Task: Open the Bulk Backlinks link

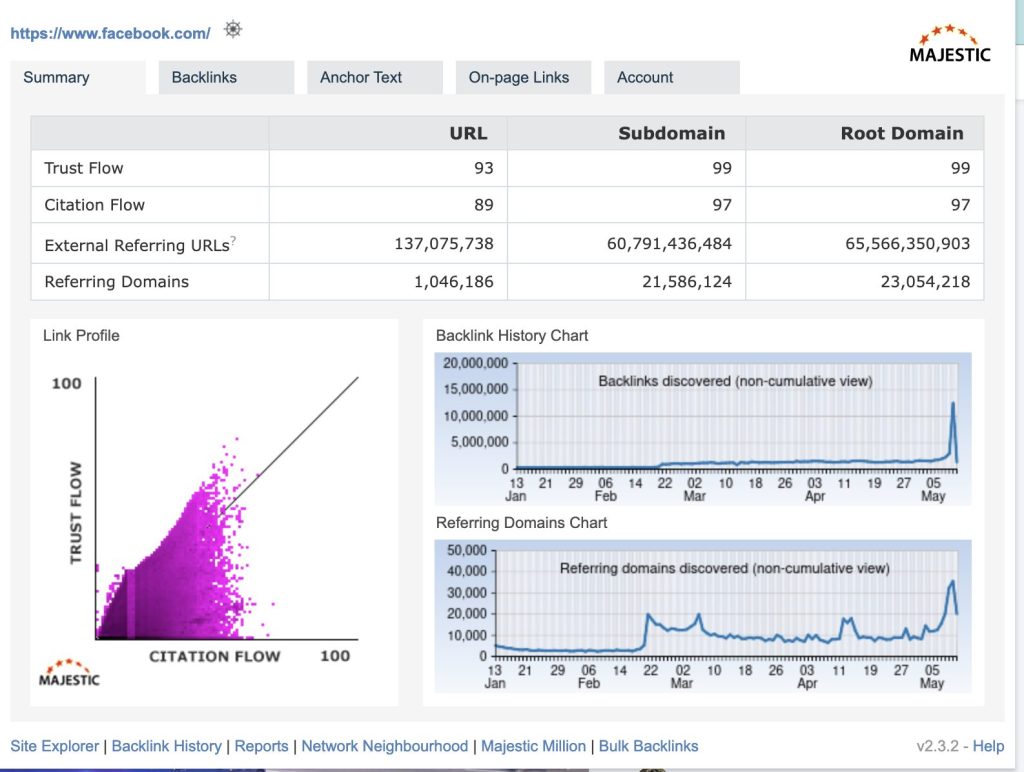Action: click(x=648, y=746)
